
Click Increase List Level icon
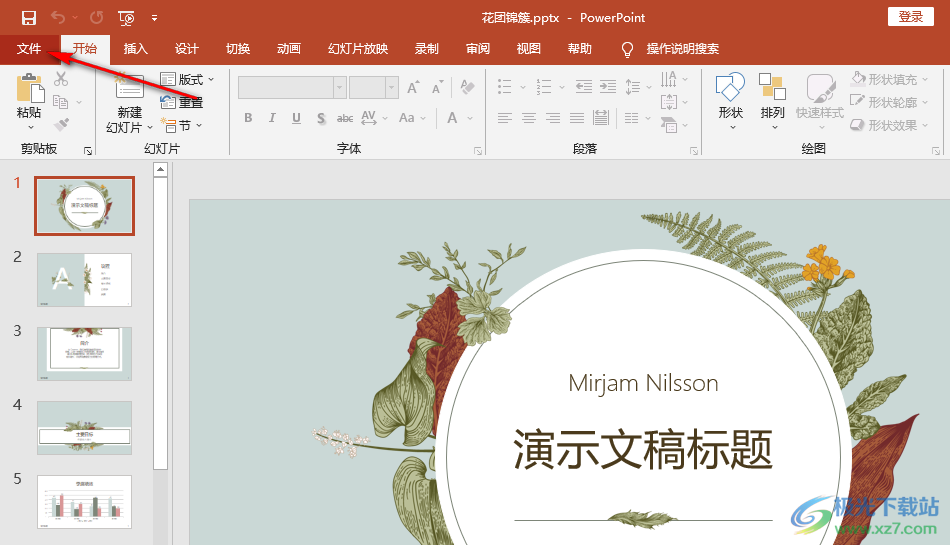(608, 87)
